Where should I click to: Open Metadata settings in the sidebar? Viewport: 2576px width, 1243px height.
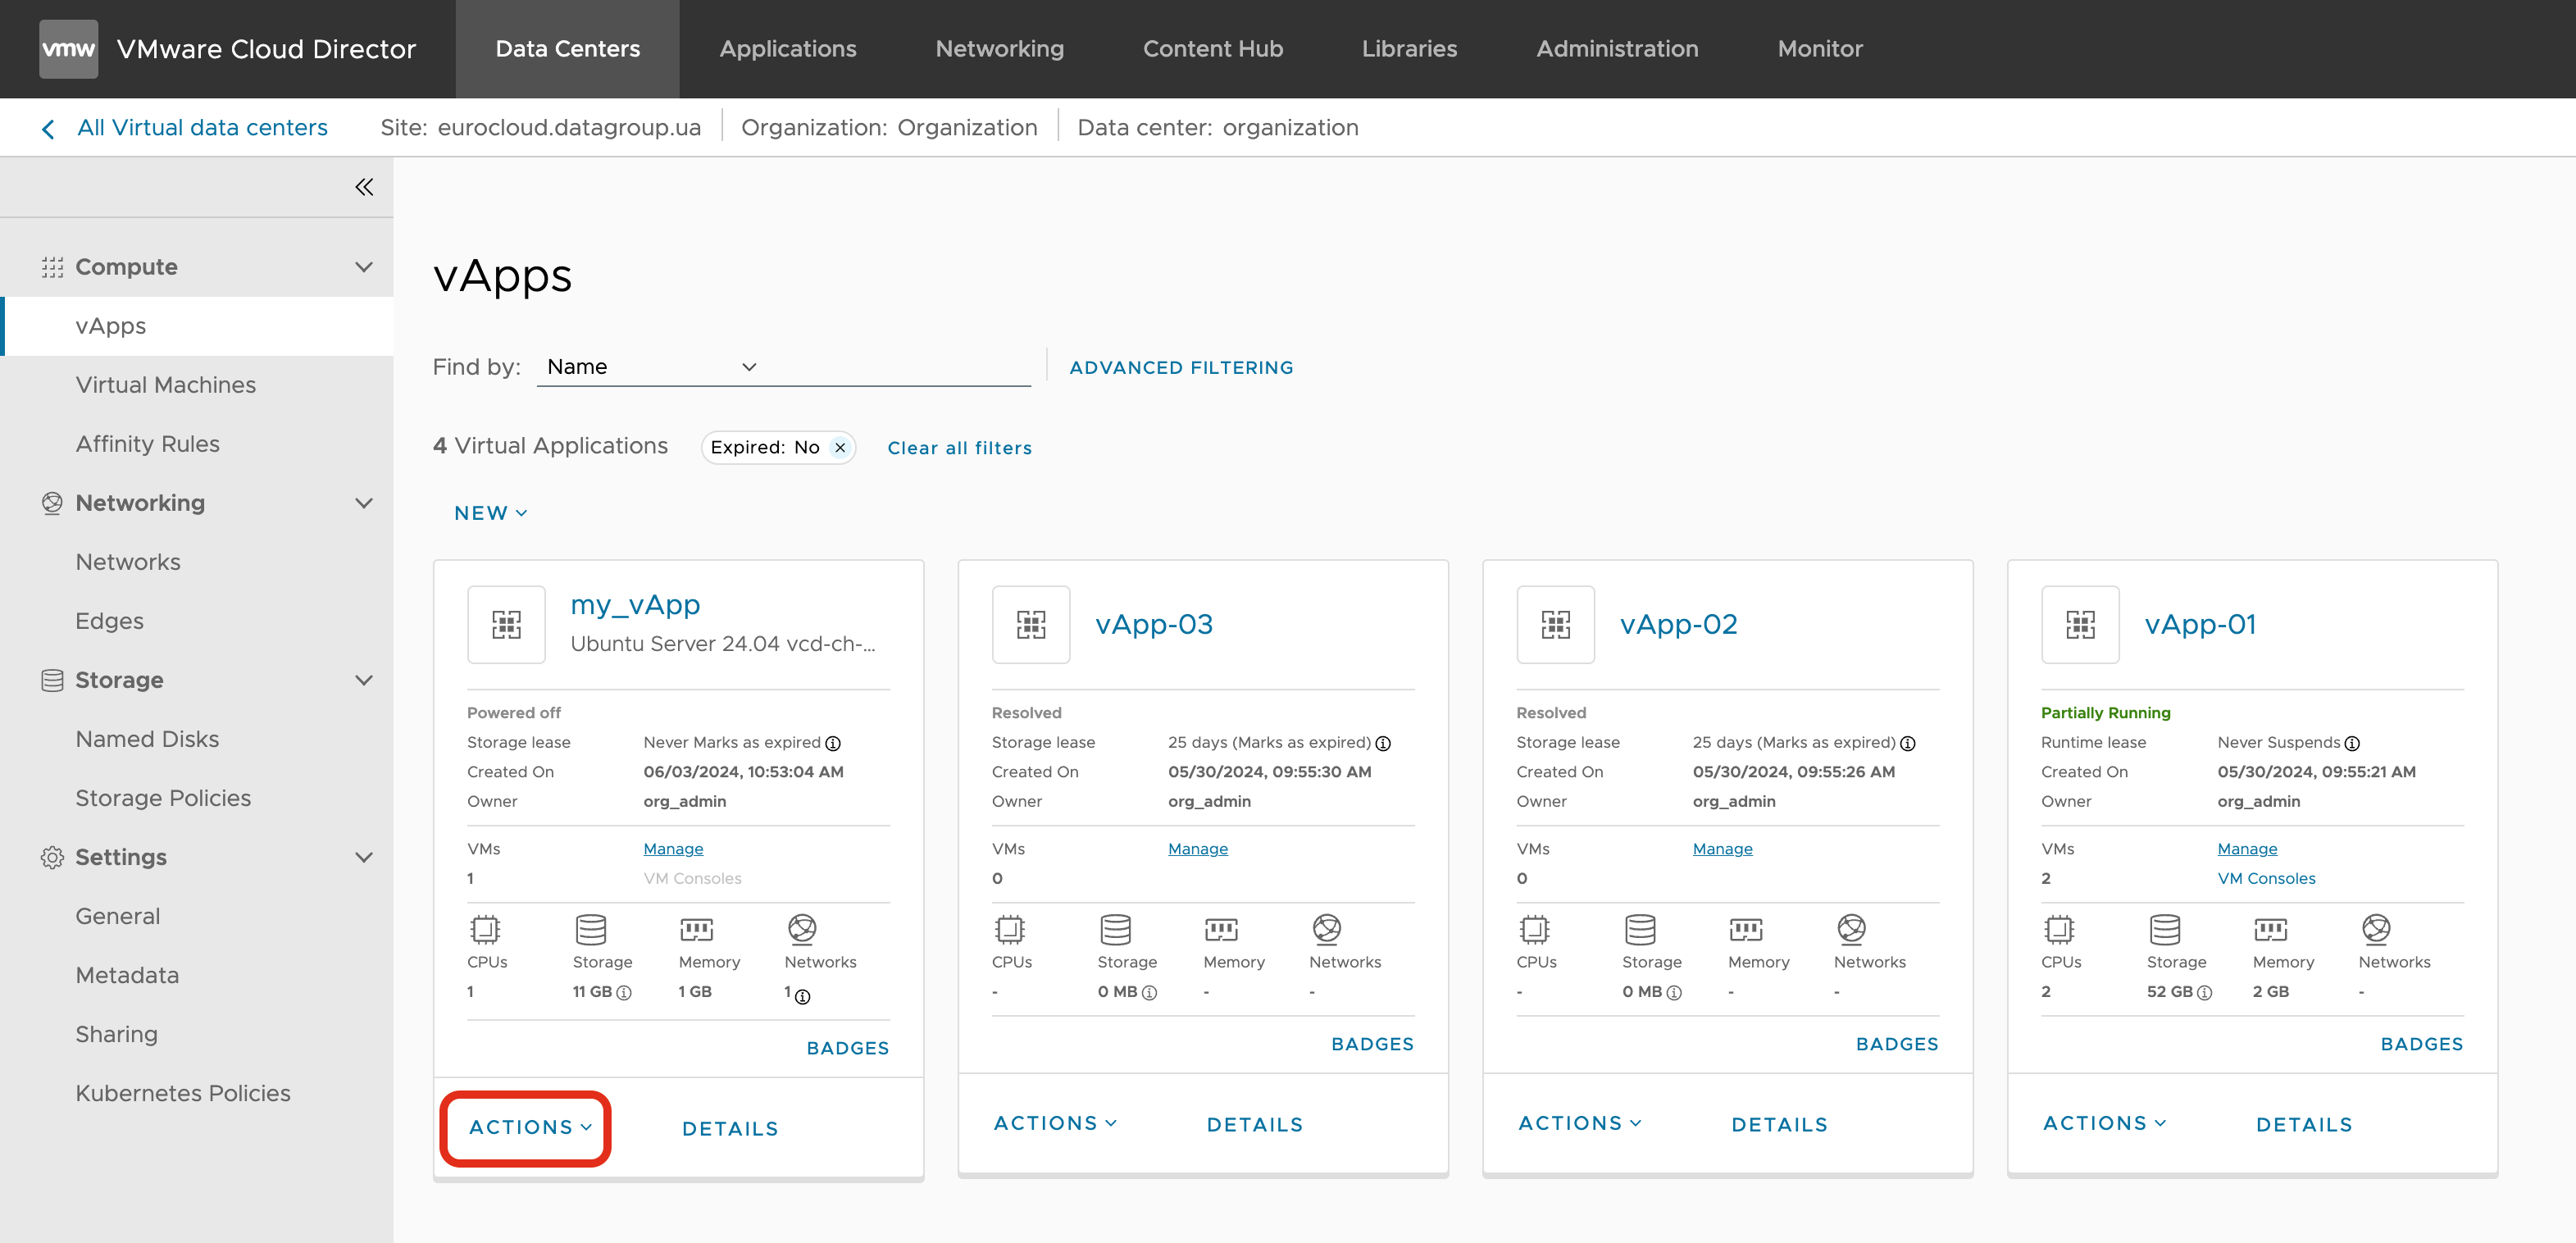pos(128,975)
